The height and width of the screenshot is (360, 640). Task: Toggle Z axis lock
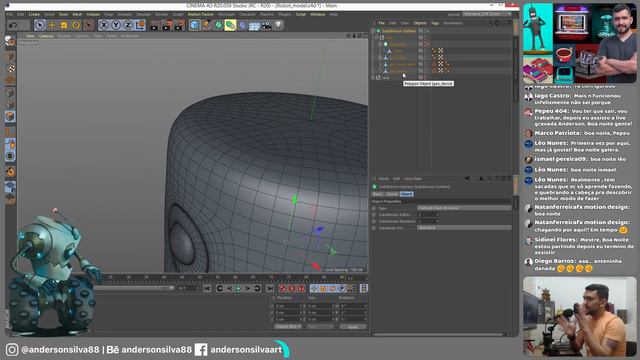coord(128,25)
